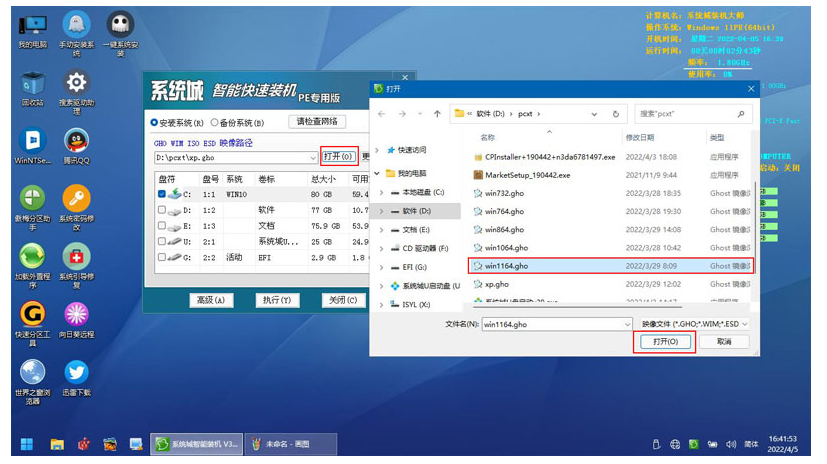Launch 系统密码修改 key icon
Viewport: 827px width, 464px height.
coord(76,198)
